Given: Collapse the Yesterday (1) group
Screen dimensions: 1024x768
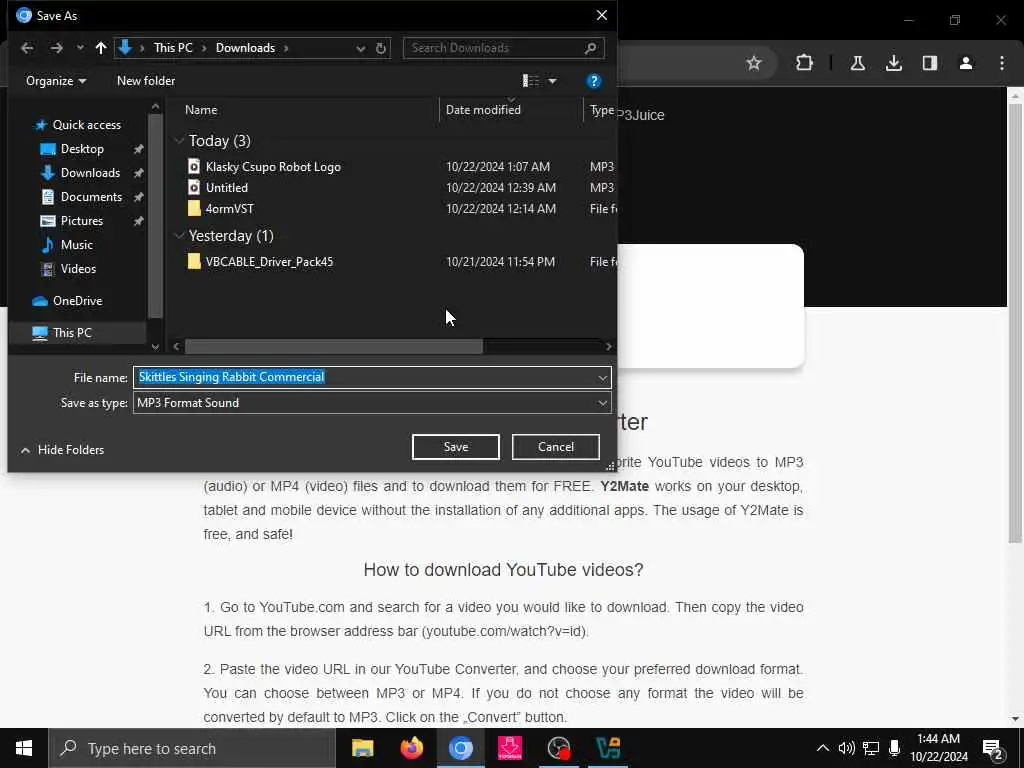Looking at the screenshot, I should point(179,236).
